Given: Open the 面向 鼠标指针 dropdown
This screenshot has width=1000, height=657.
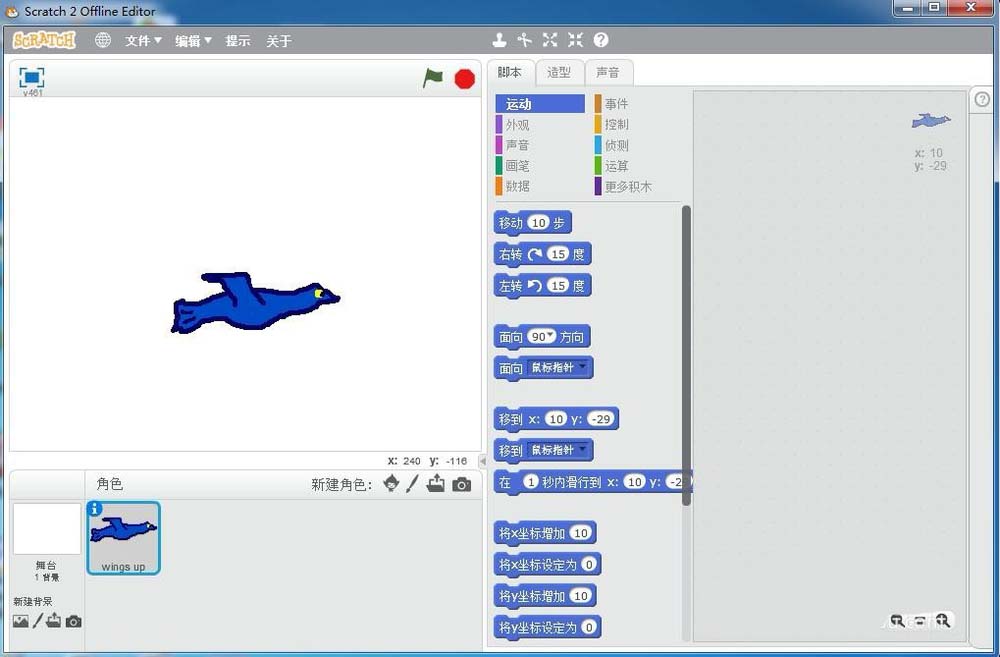Looking at the screenshot, I should pyautogui.click(x=583, y=368).
